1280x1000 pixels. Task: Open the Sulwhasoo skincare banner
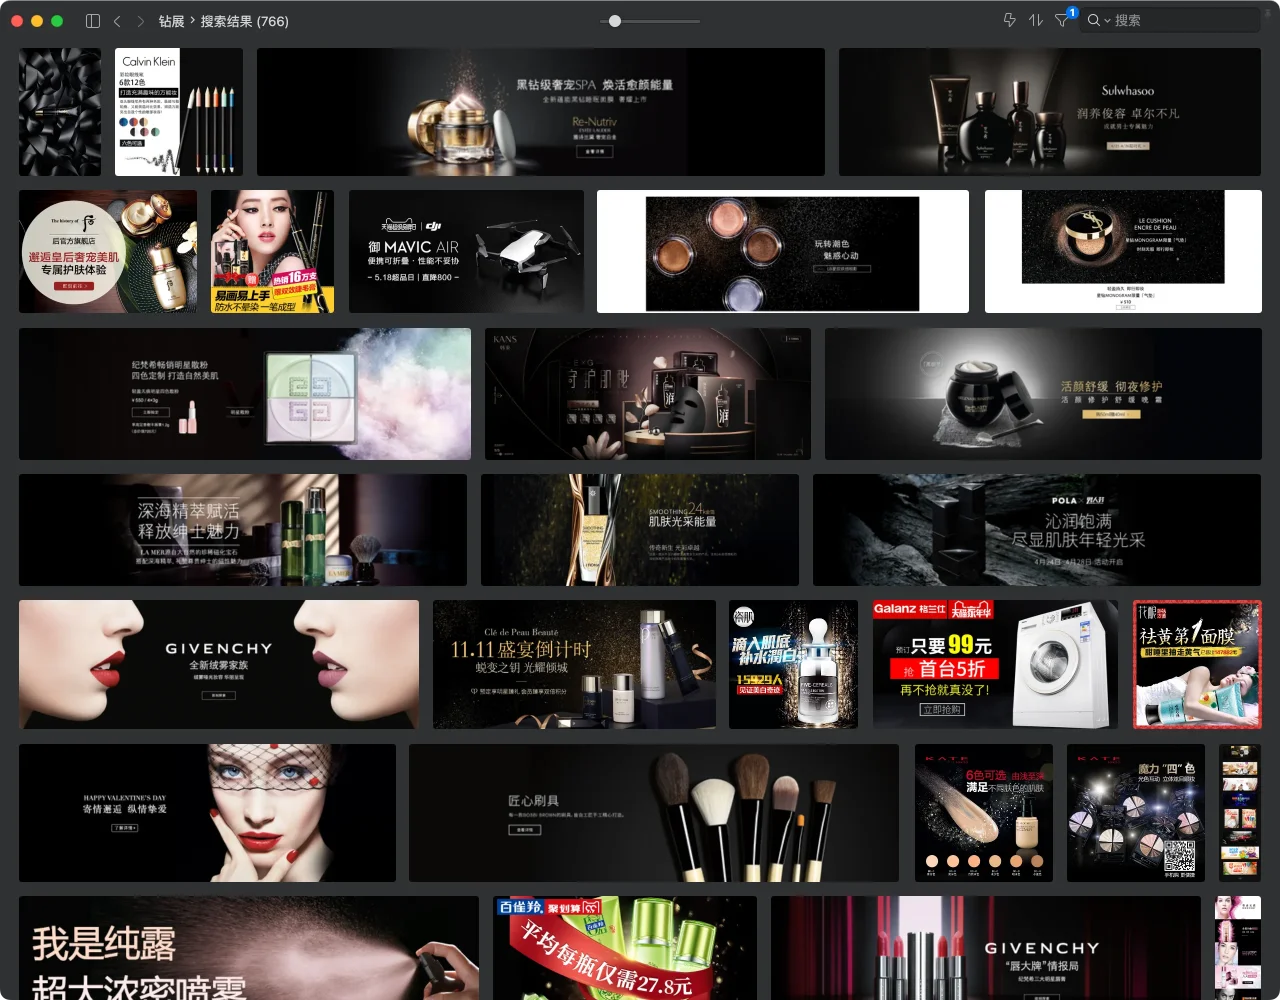pos(1049,112)
